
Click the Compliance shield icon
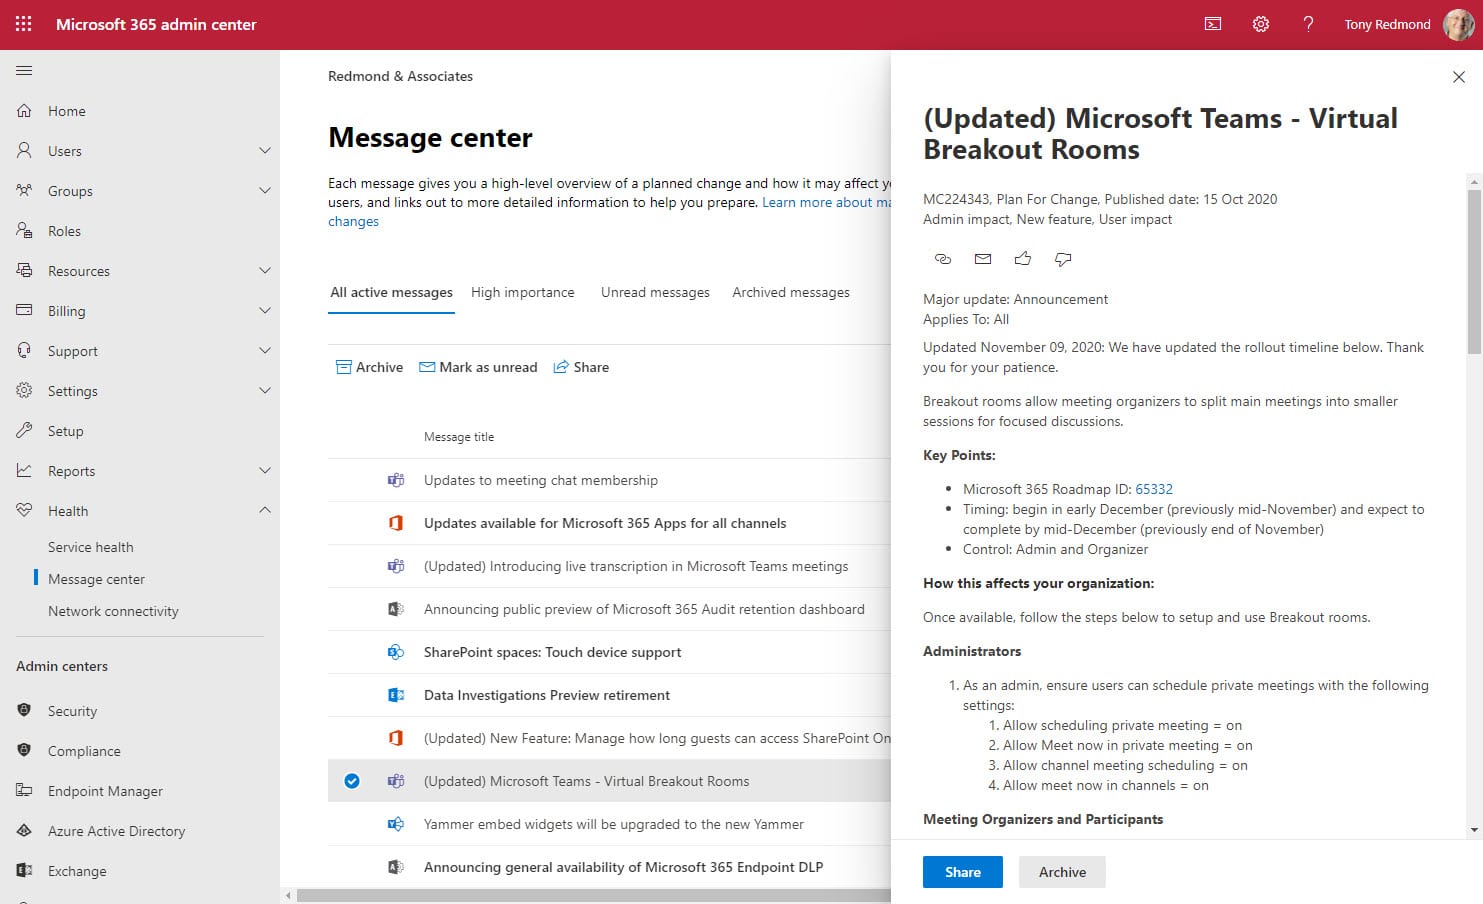click(24, 751)
